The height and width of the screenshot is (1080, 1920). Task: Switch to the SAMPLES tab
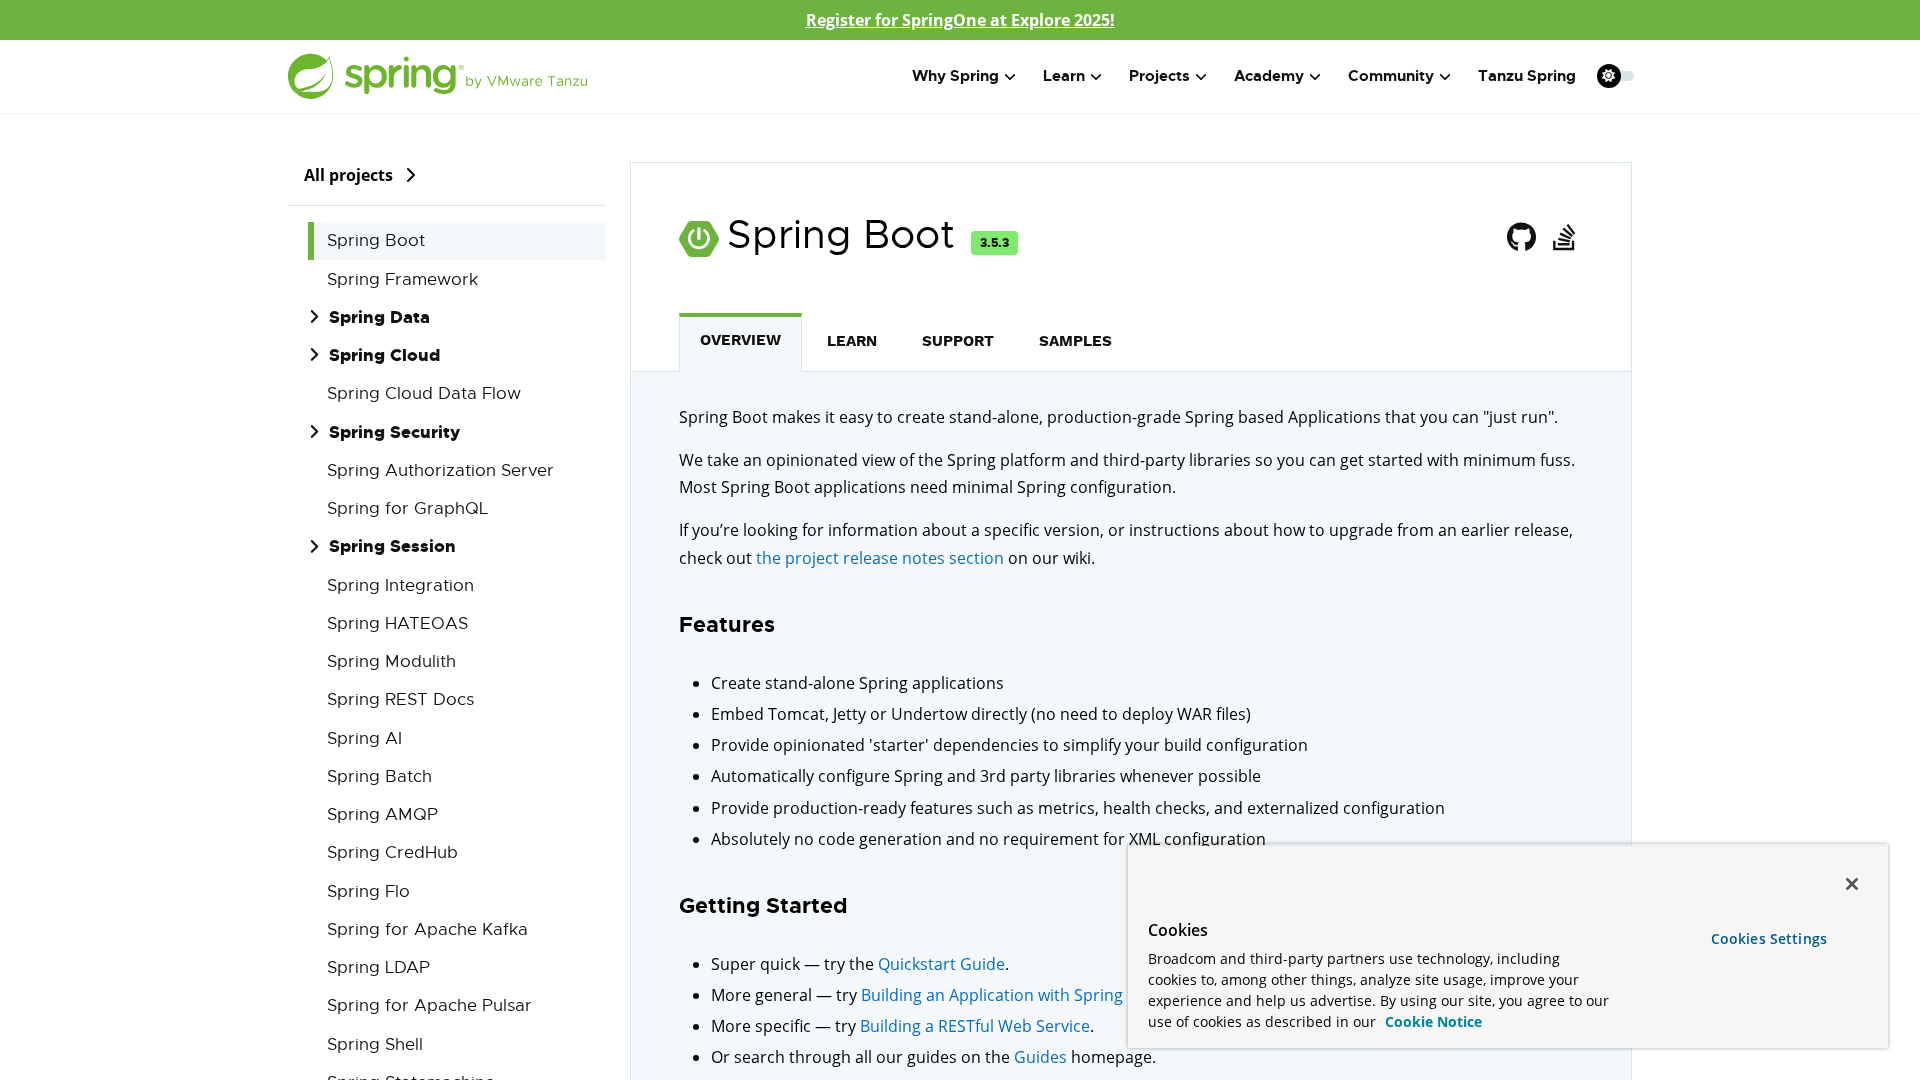pyautogui.click(x=1075, y=341)
